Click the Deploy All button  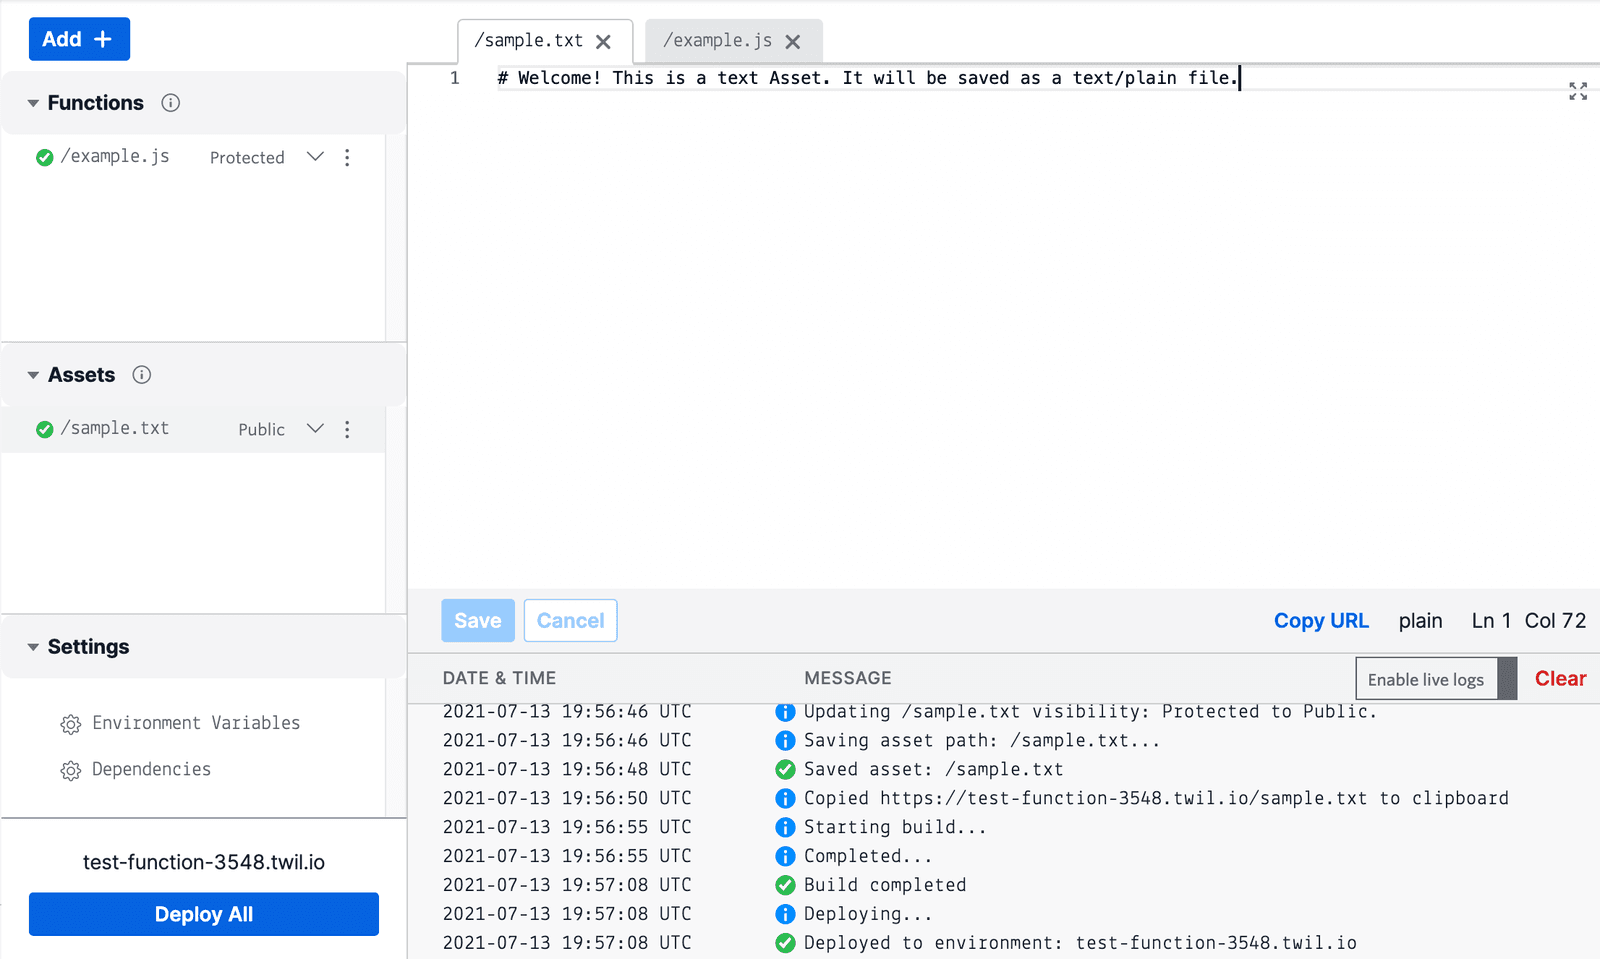(x=203, y=913)
